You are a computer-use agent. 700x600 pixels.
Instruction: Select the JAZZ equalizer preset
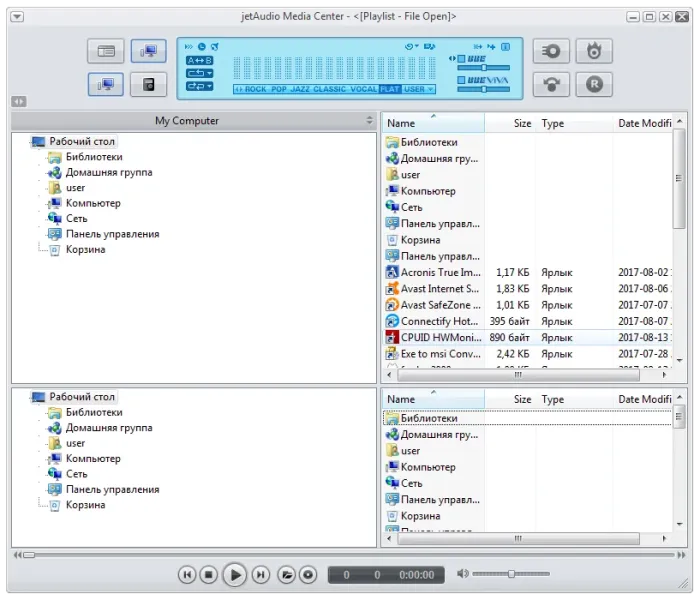299,89
